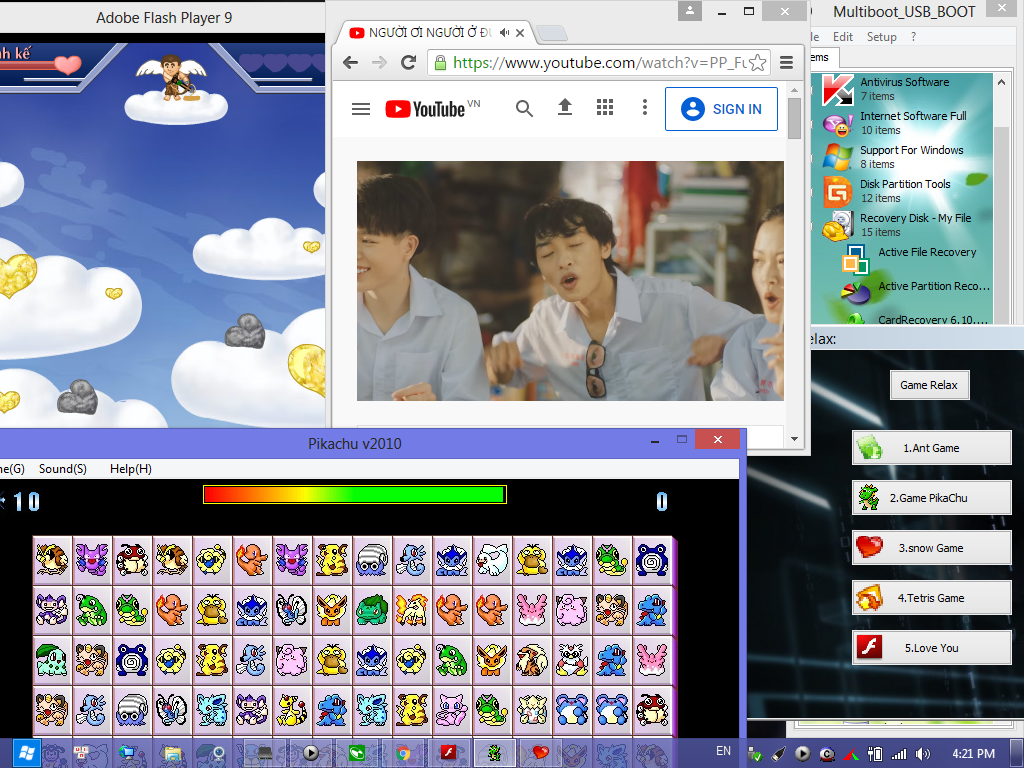Launch 1.Ant Game
Viewport: 1024px width, 768px height.
[x=932, y=448]
